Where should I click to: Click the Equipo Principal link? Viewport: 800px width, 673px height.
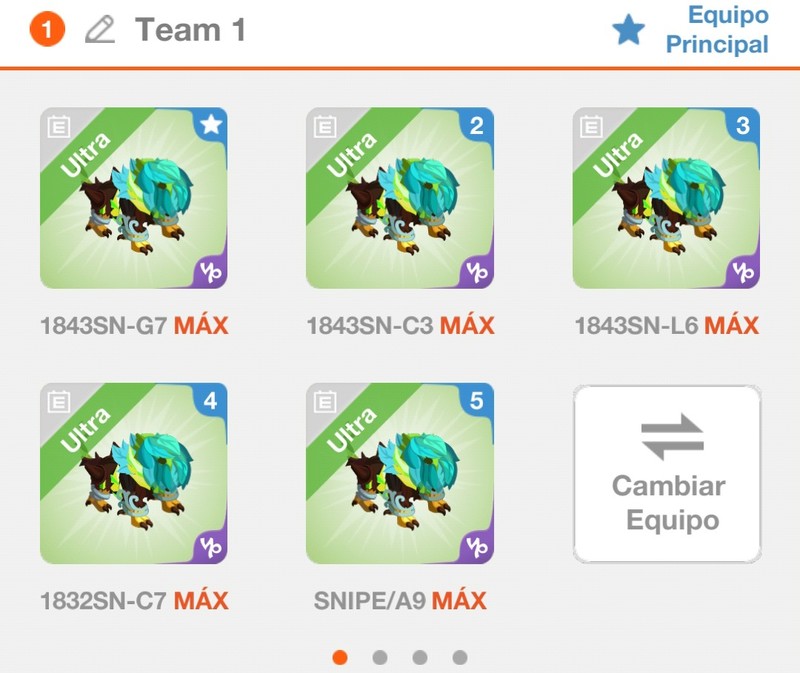(x=717, y=30)
